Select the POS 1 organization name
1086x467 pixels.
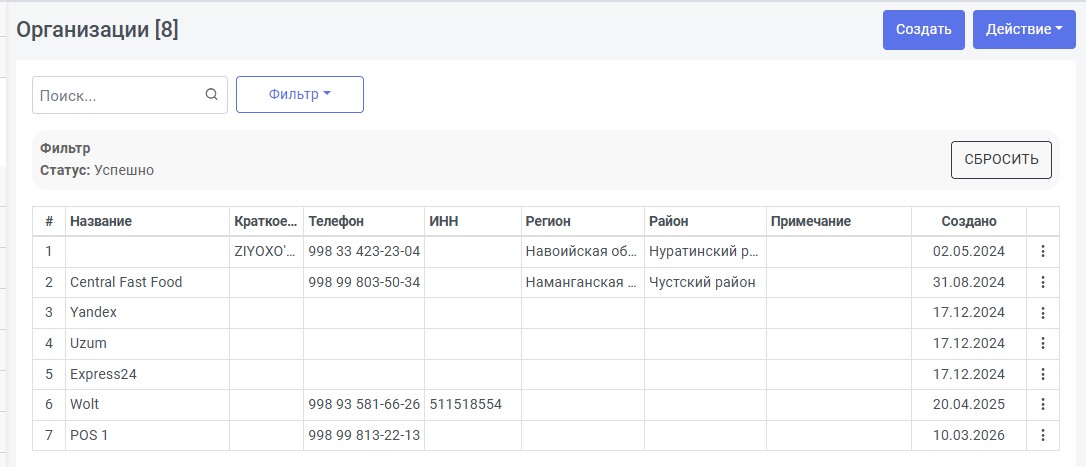[x=89, y=435]
